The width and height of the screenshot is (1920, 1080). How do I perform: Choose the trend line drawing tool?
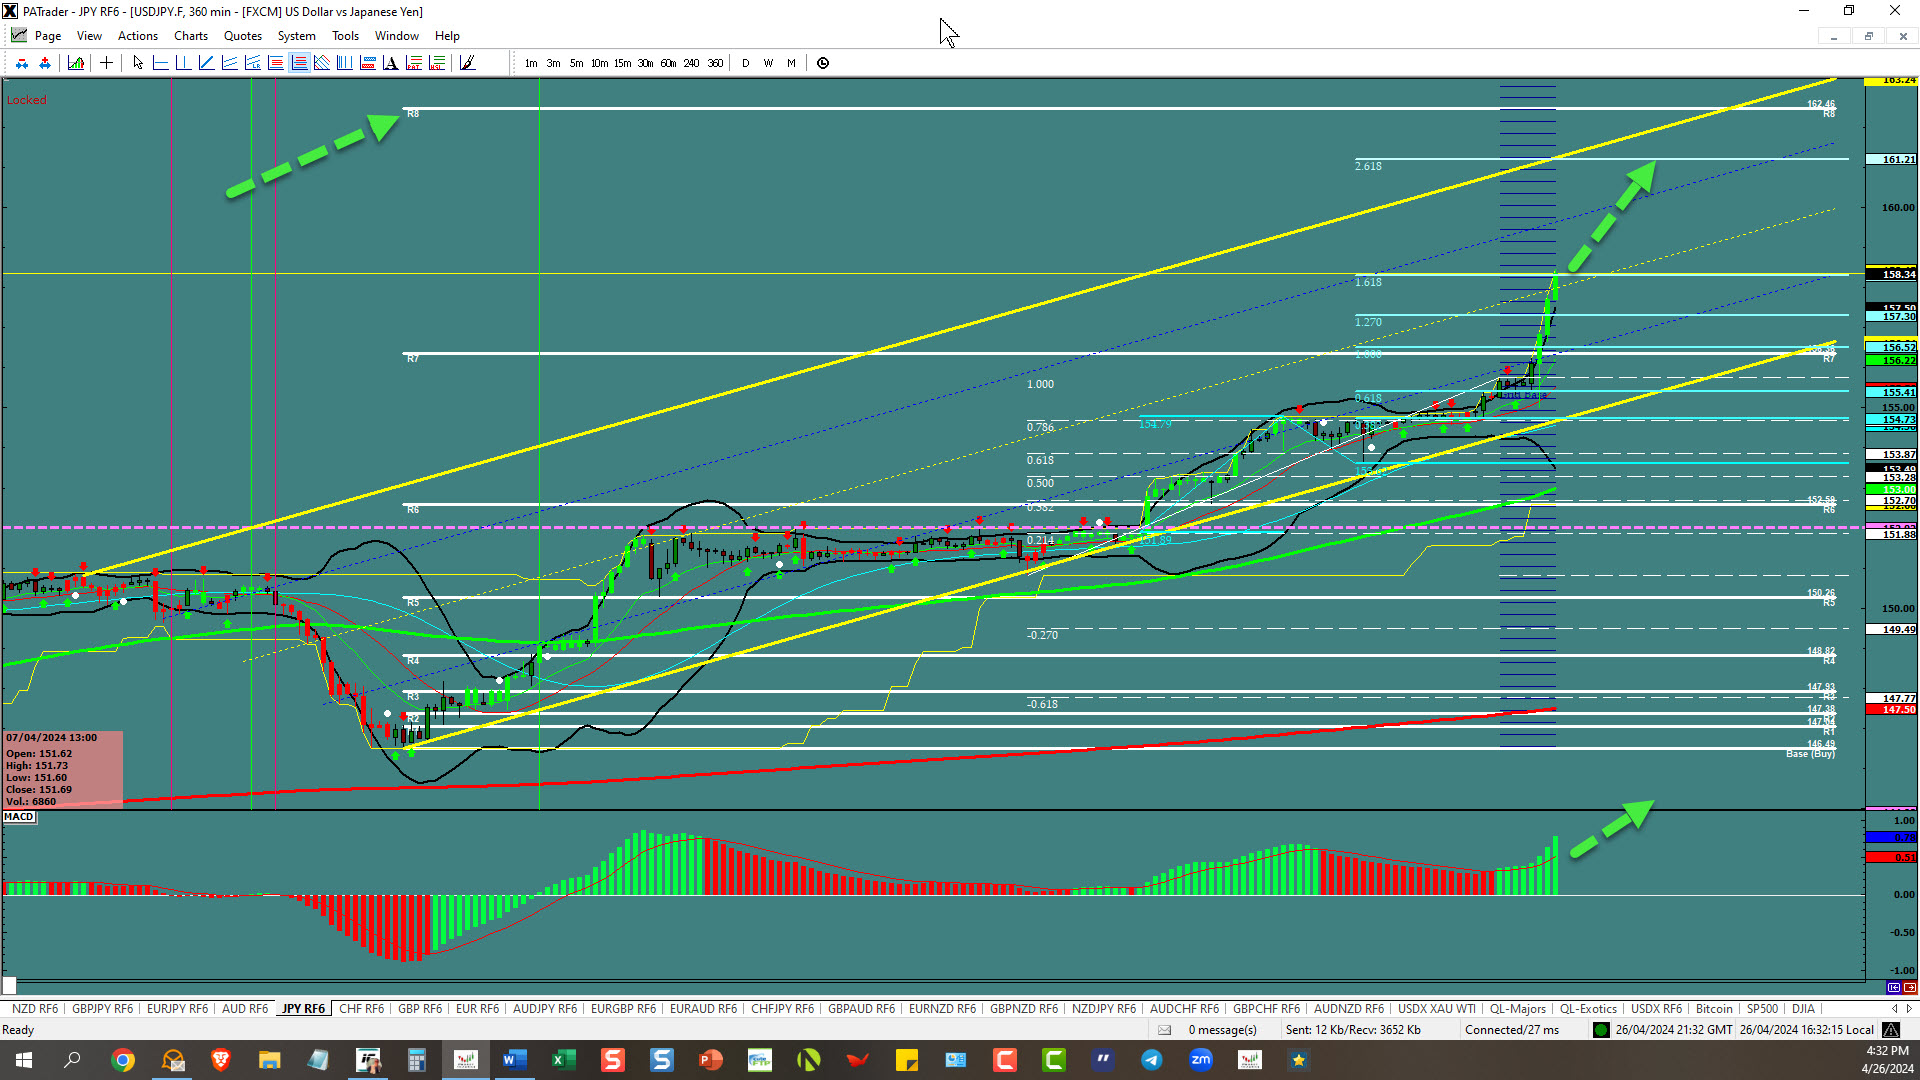(x=206, y=63)
